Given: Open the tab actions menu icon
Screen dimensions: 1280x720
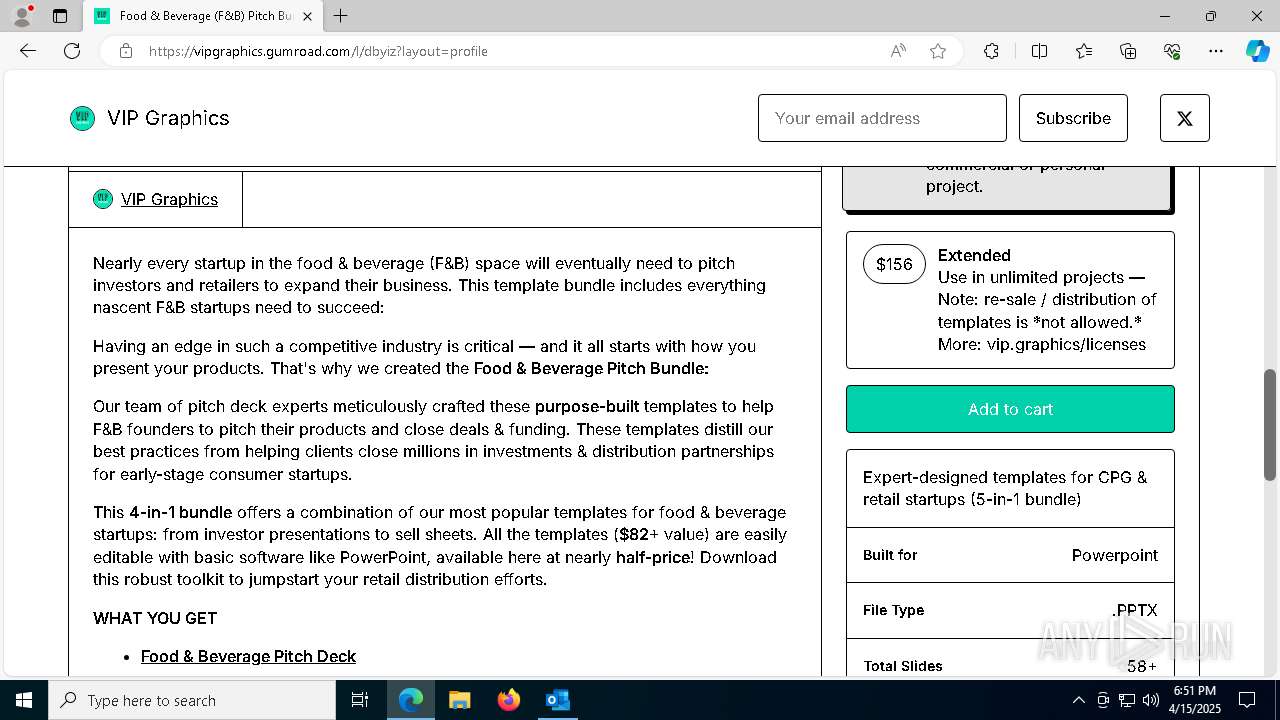Looking at the screenshot, I should (x=60, y=16).
